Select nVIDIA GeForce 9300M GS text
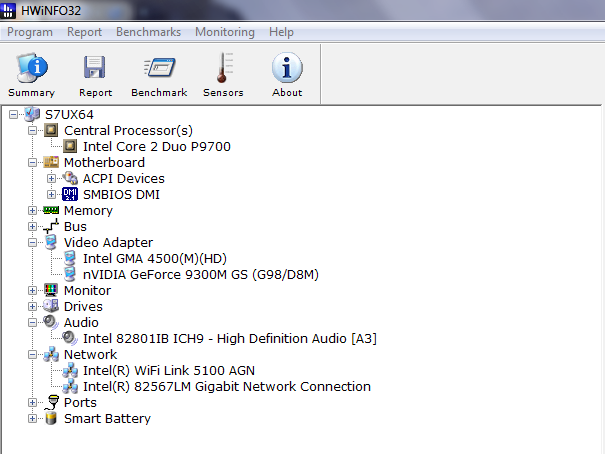 tap(201, 275)
